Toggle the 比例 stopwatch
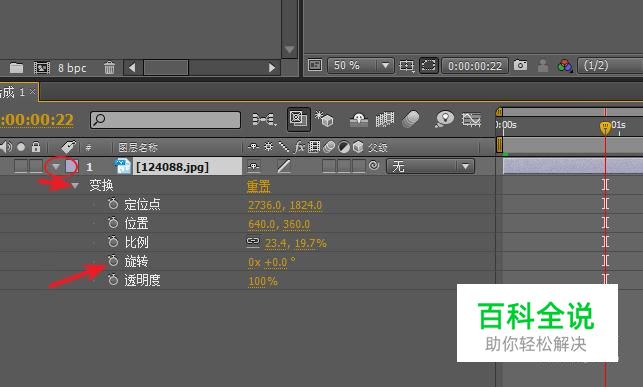643x387 pixels. 113,241
